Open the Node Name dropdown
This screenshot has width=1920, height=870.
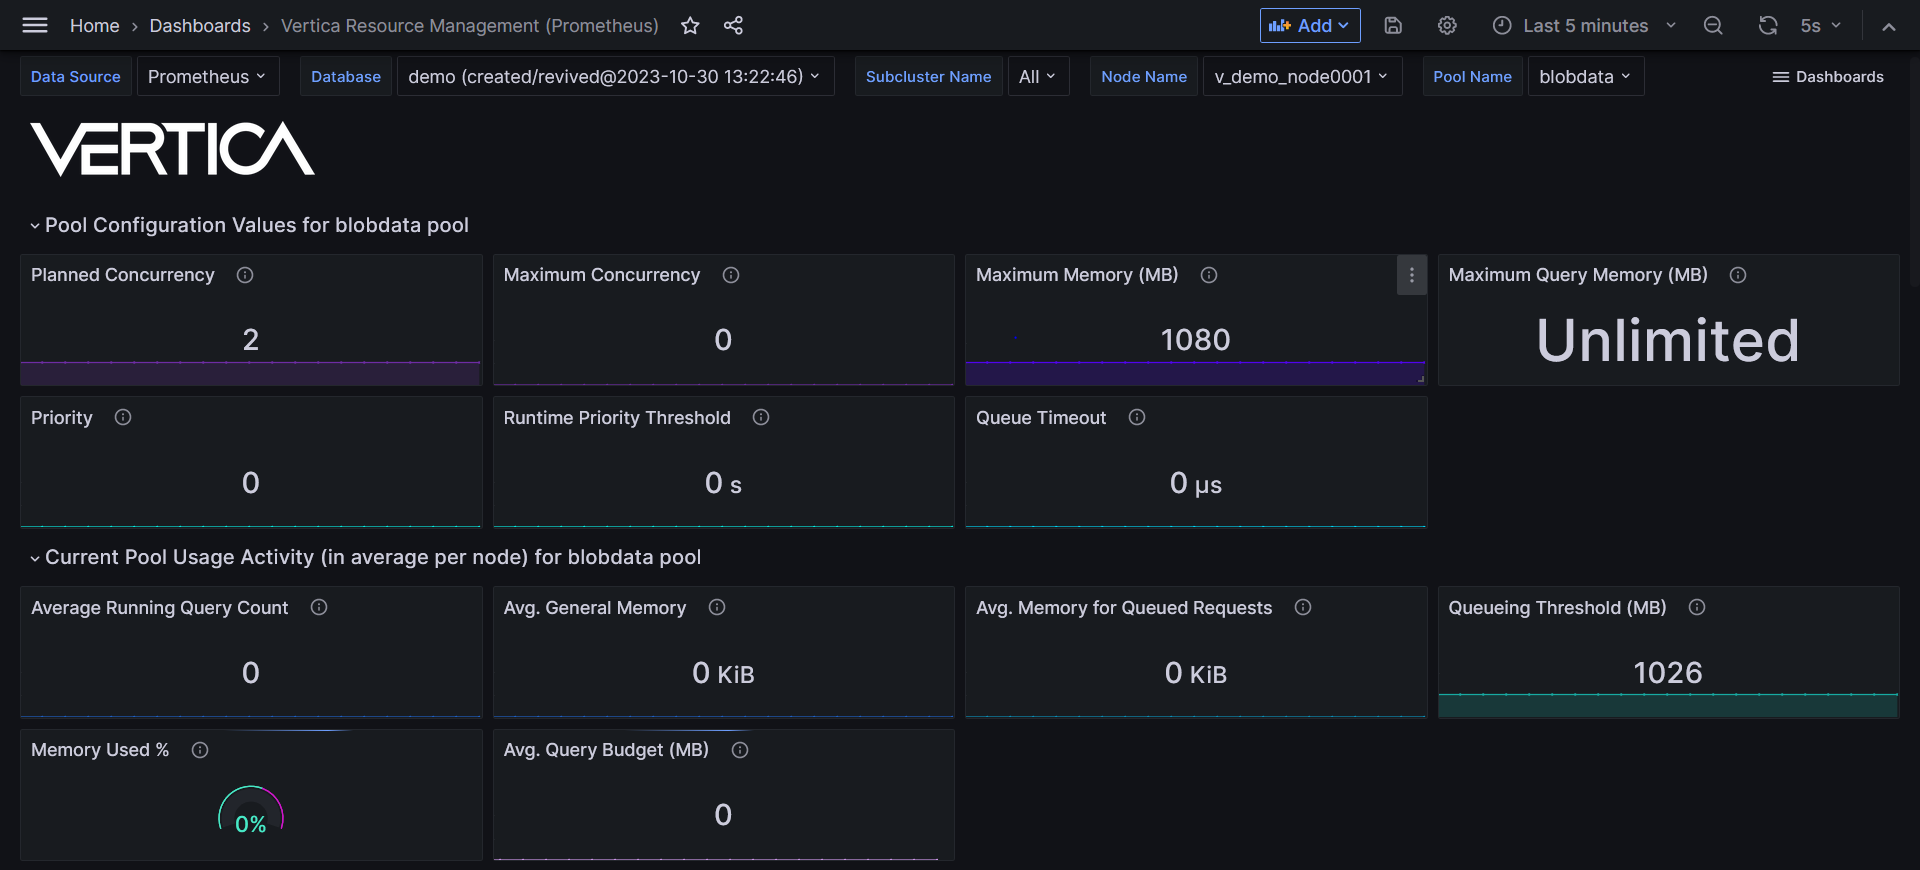pyautogui.click(x=1301, y=77)
